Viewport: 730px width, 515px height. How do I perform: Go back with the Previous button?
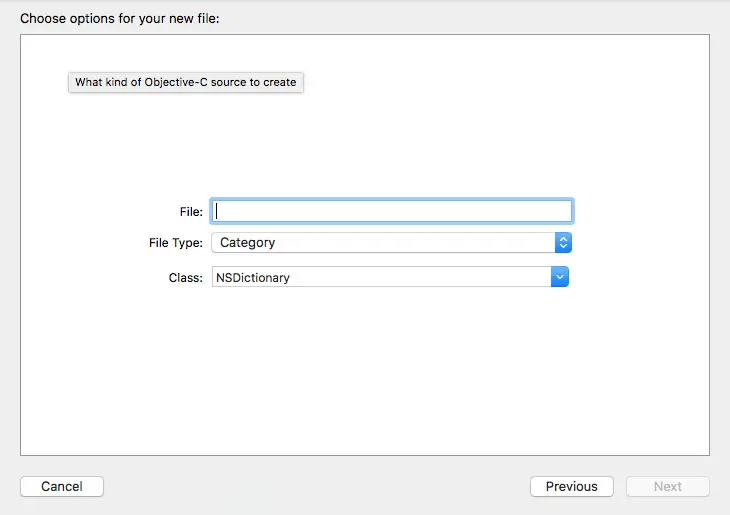pyautogui.click(x=572, y=487)
